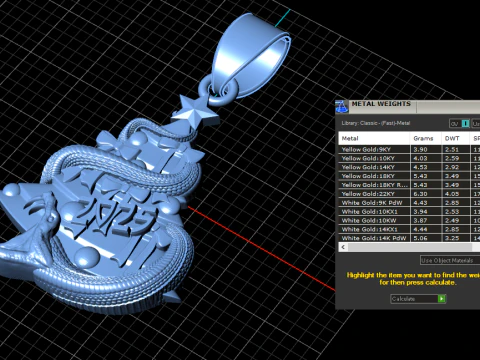Viewport: 480px width, 360px height.
Task: Select the White Gold:14K PdW row
Action: [409, 238]
